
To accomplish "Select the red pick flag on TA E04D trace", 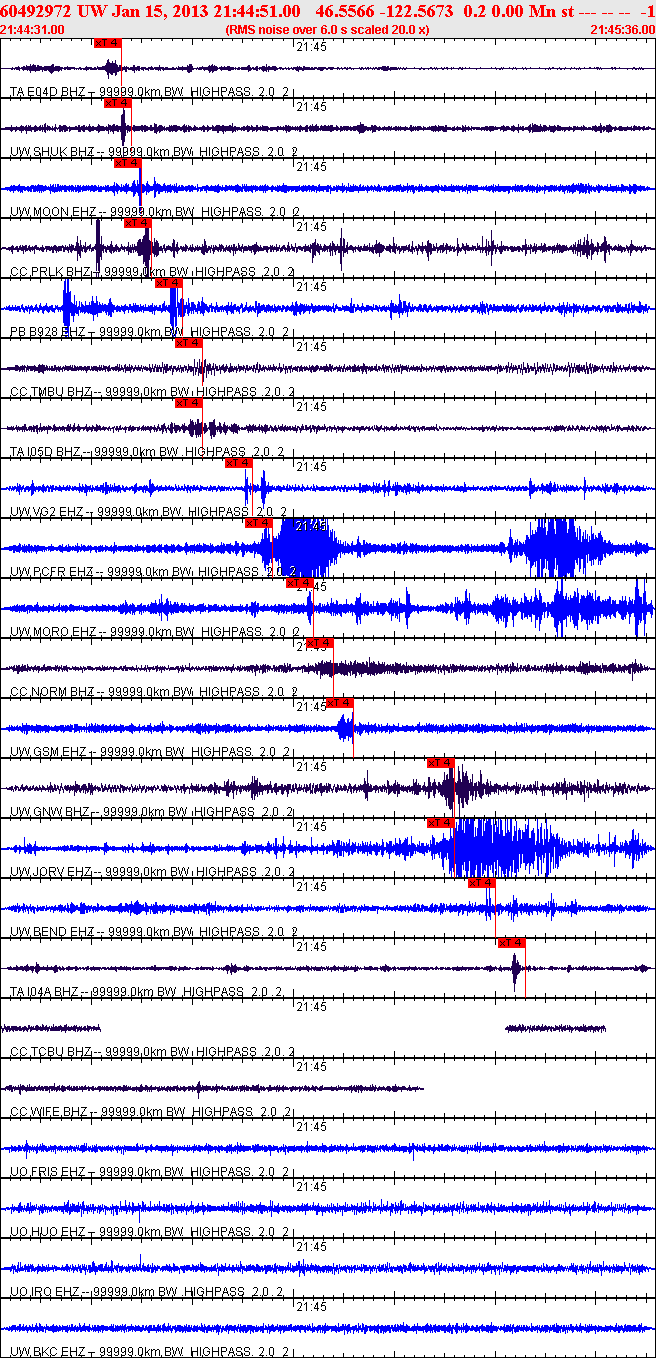I will coord(106,43).
